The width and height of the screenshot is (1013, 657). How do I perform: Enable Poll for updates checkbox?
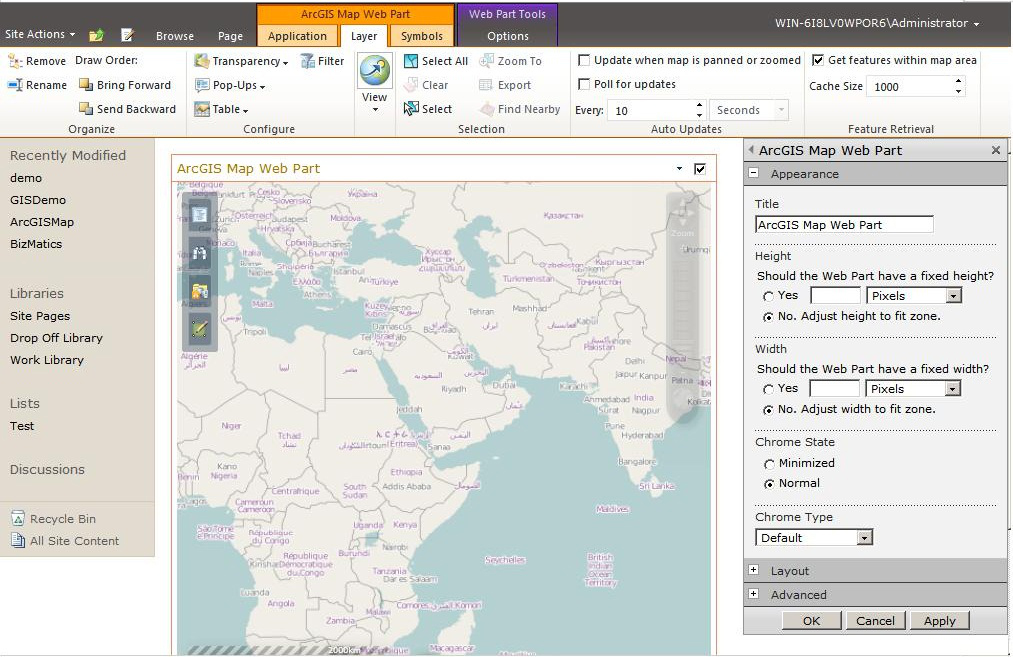tap(584, 84)
